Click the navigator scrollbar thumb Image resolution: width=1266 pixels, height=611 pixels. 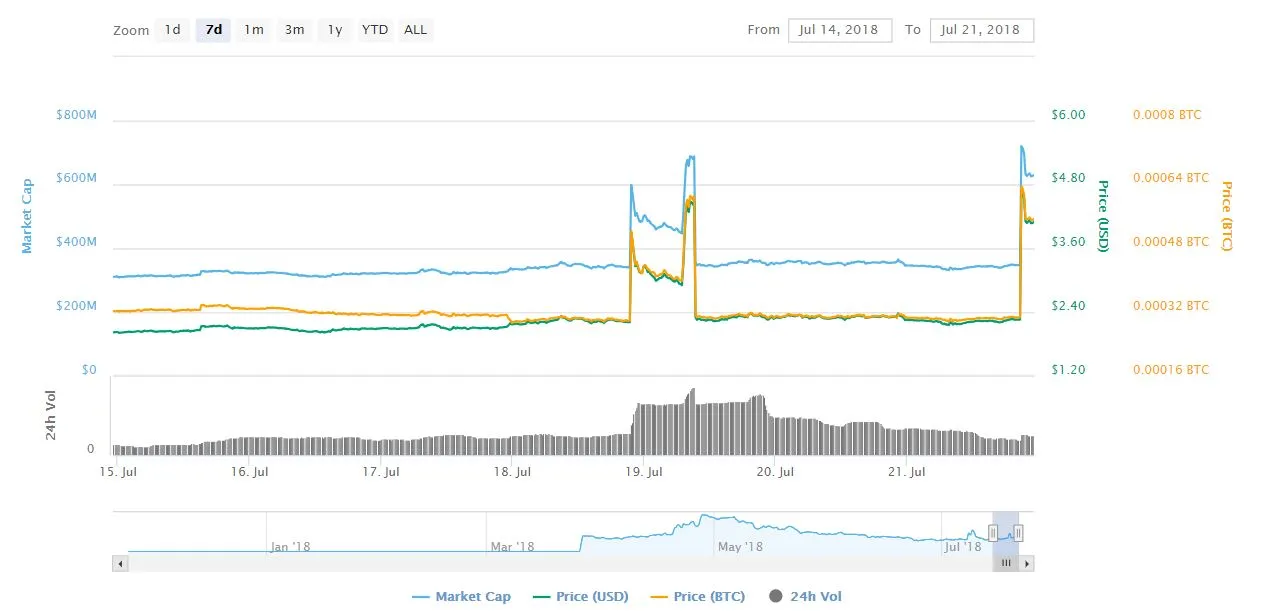(x=1006, y=564)
